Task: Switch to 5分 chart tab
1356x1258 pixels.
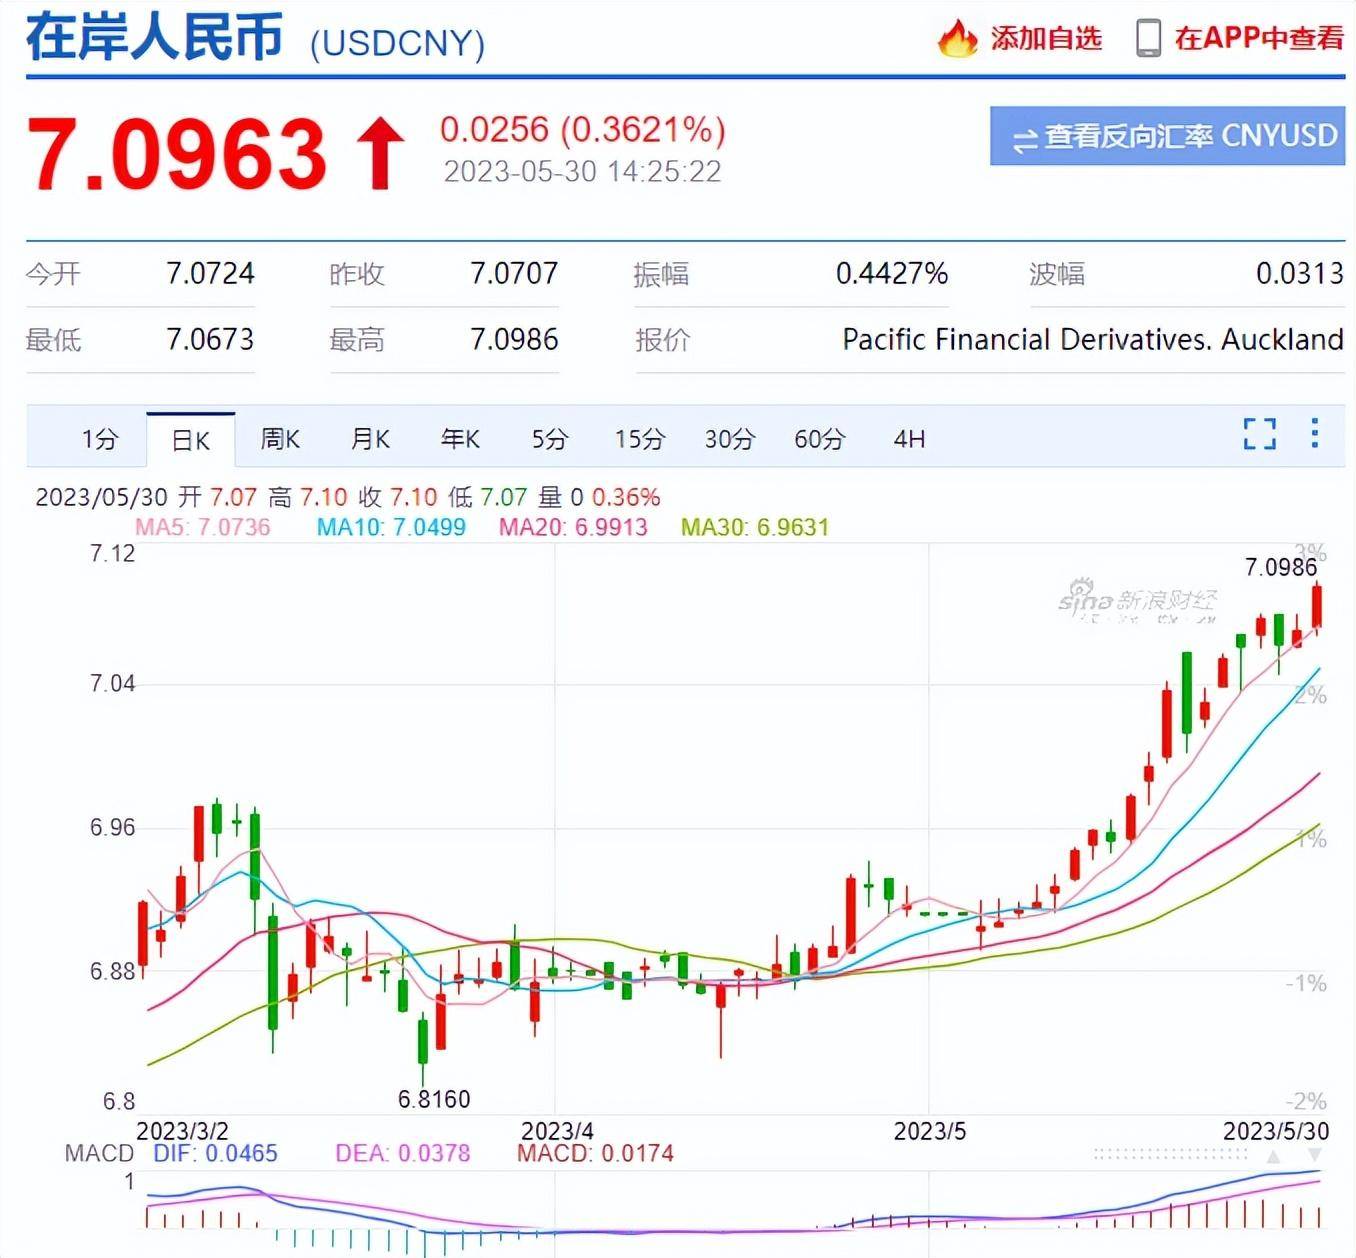Action: 550,439
